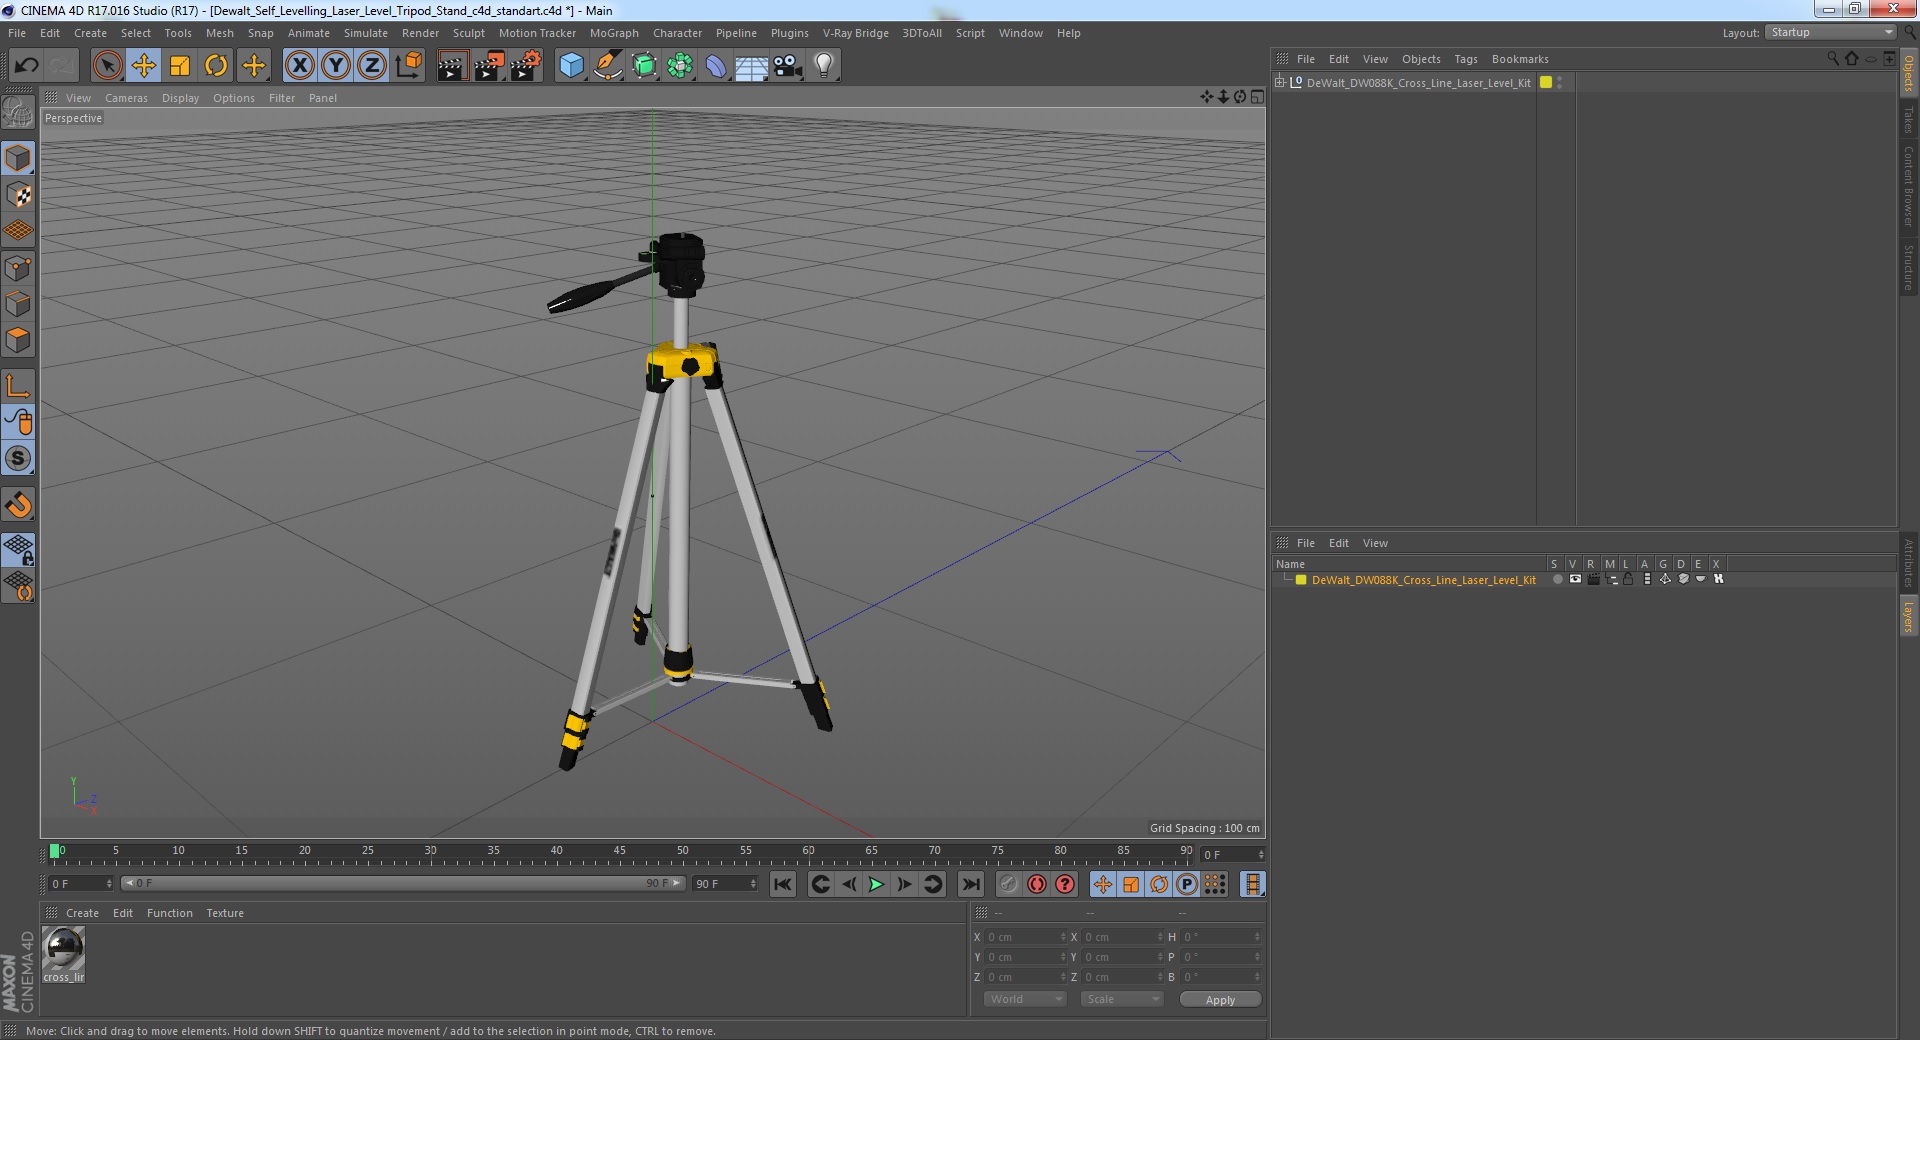Click the Undo arrow icon
1920x1158 pixels.
pyautogui.click(x=26, y=66)
